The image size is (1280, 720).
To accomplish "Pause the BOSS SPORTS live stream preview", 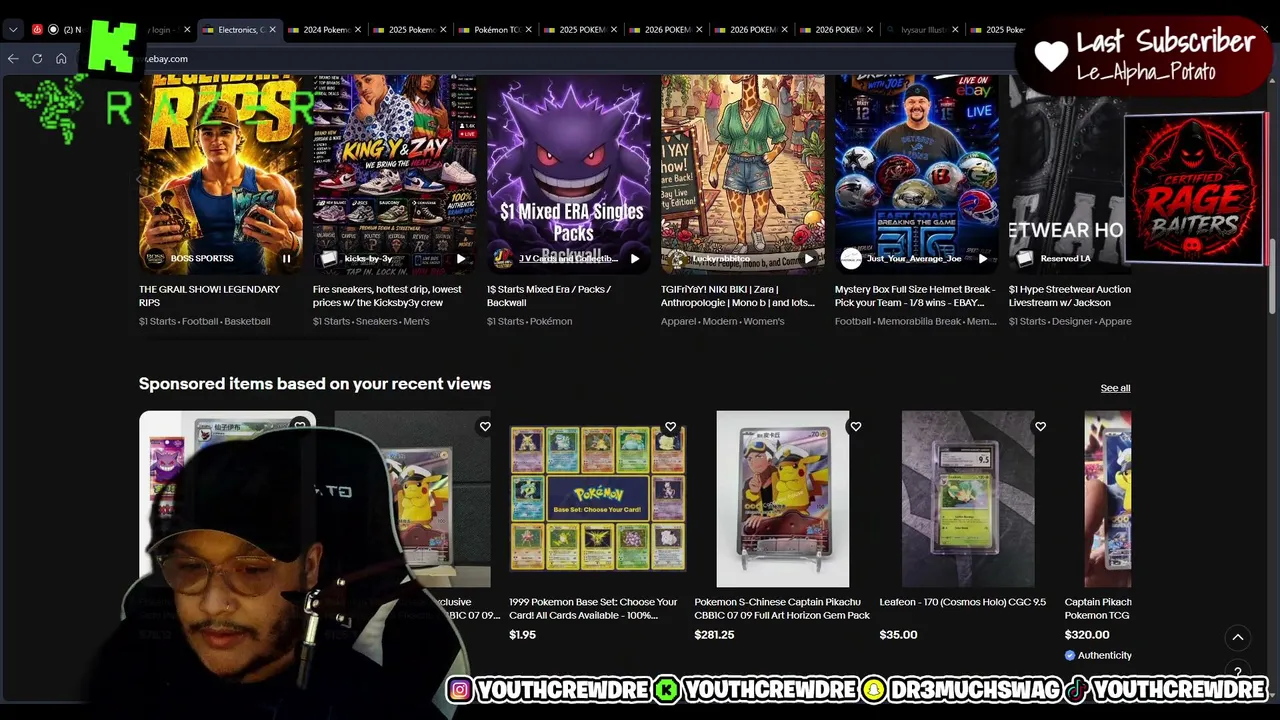I will click(x=286, y=258).
